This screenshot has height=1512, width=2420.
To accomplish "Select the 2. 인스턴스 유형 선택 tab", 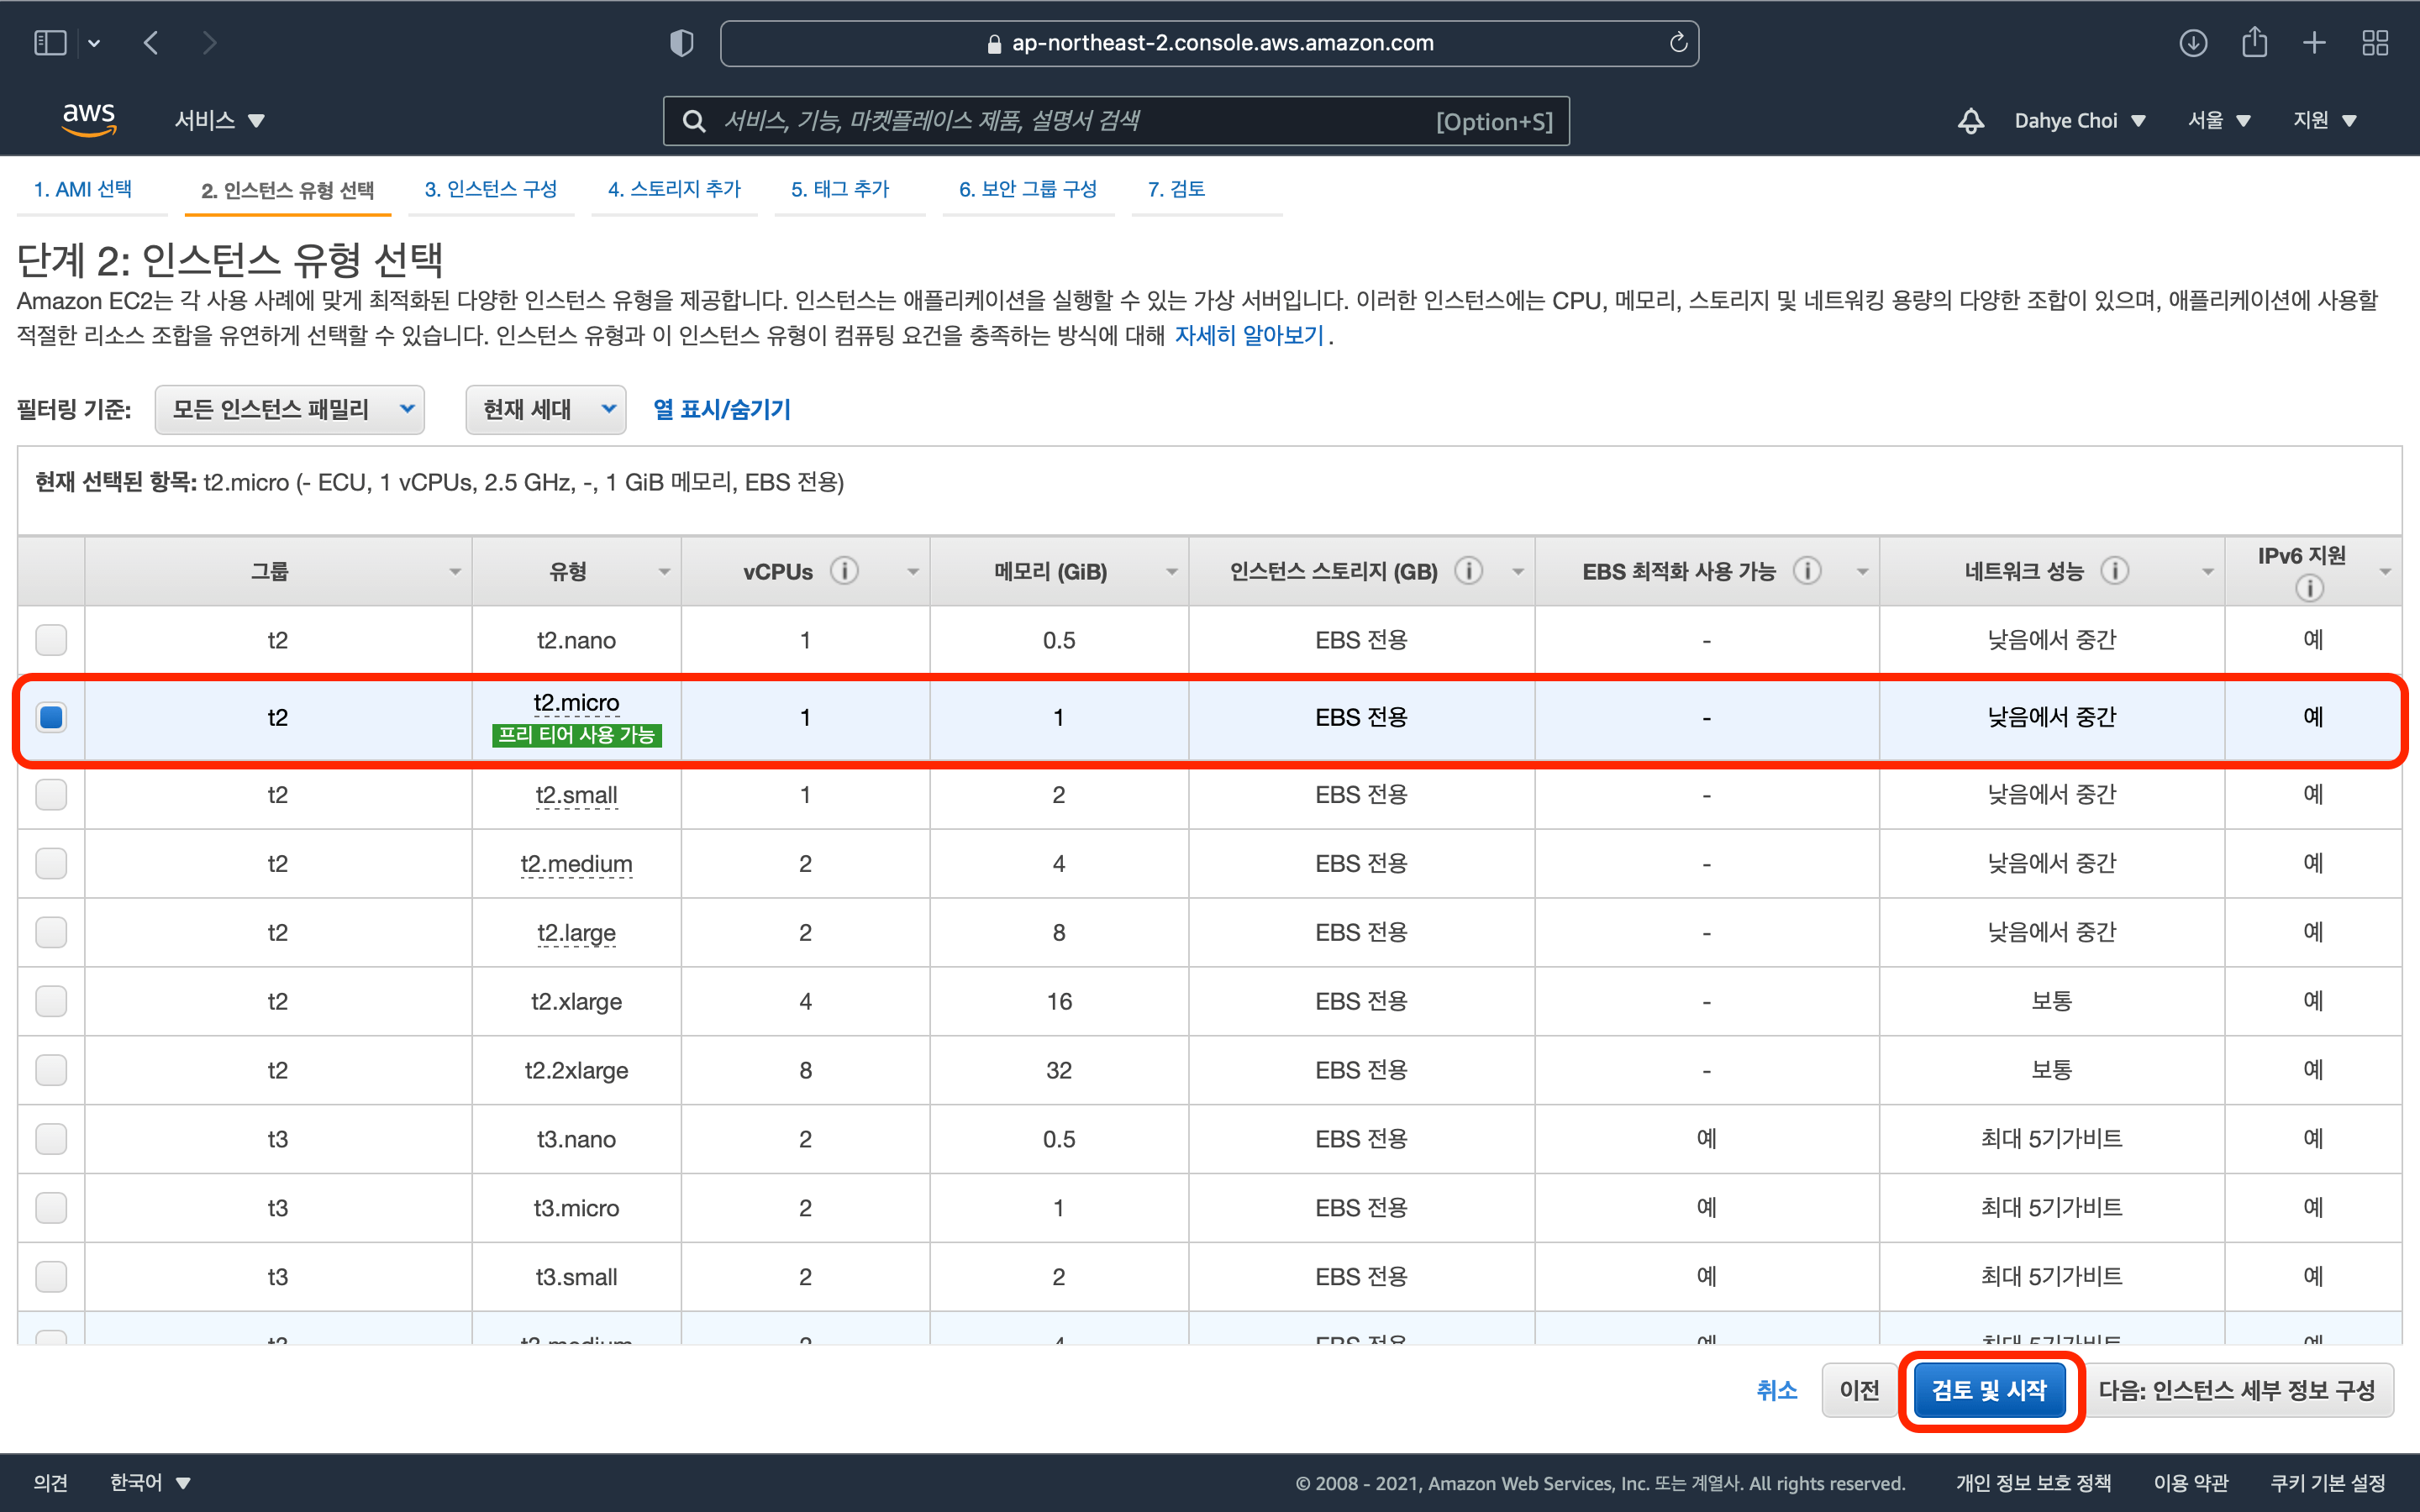I will point(288,190).
